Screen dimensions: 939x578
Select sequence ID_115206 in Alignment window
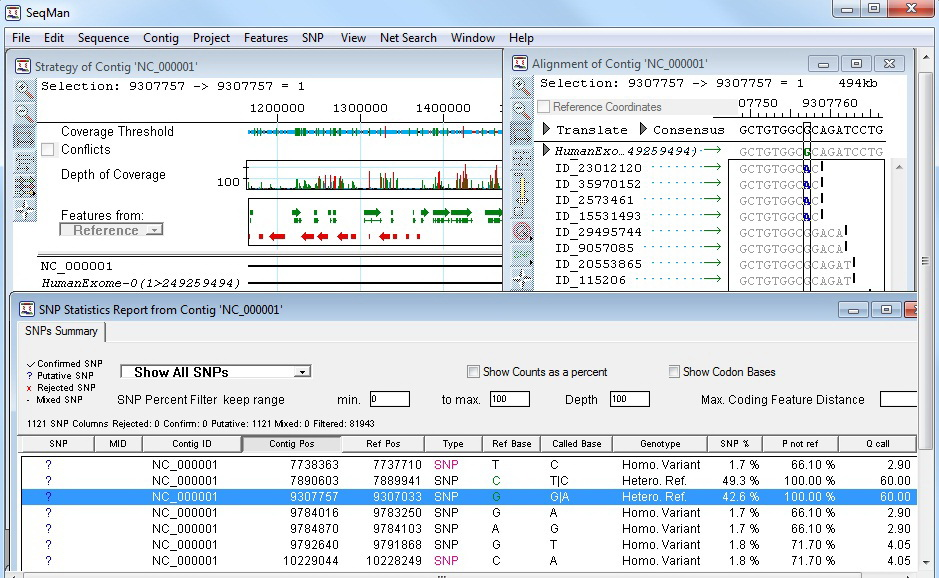point(590,280)
